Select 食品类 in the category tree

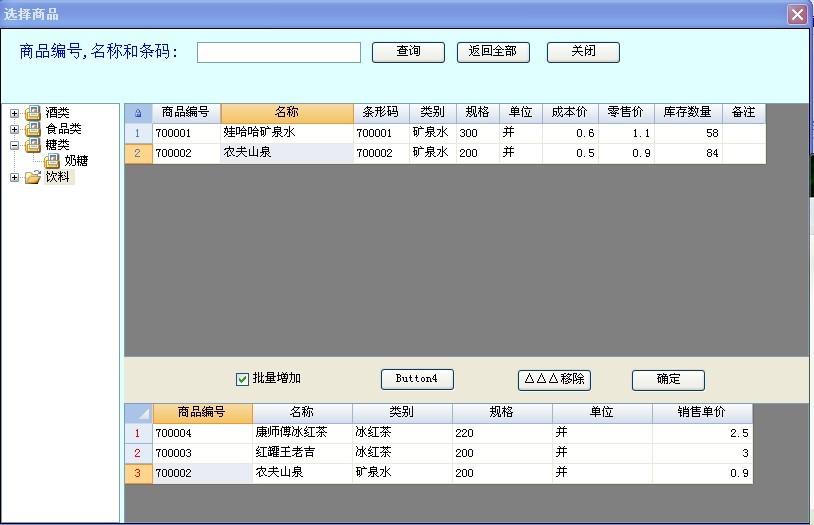point(63,129)
